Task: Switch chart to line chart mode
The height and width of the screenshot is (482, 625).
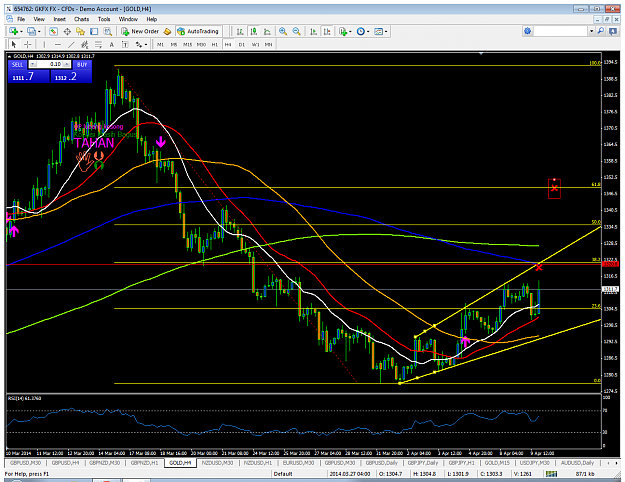Action: [x=267, y=31]
